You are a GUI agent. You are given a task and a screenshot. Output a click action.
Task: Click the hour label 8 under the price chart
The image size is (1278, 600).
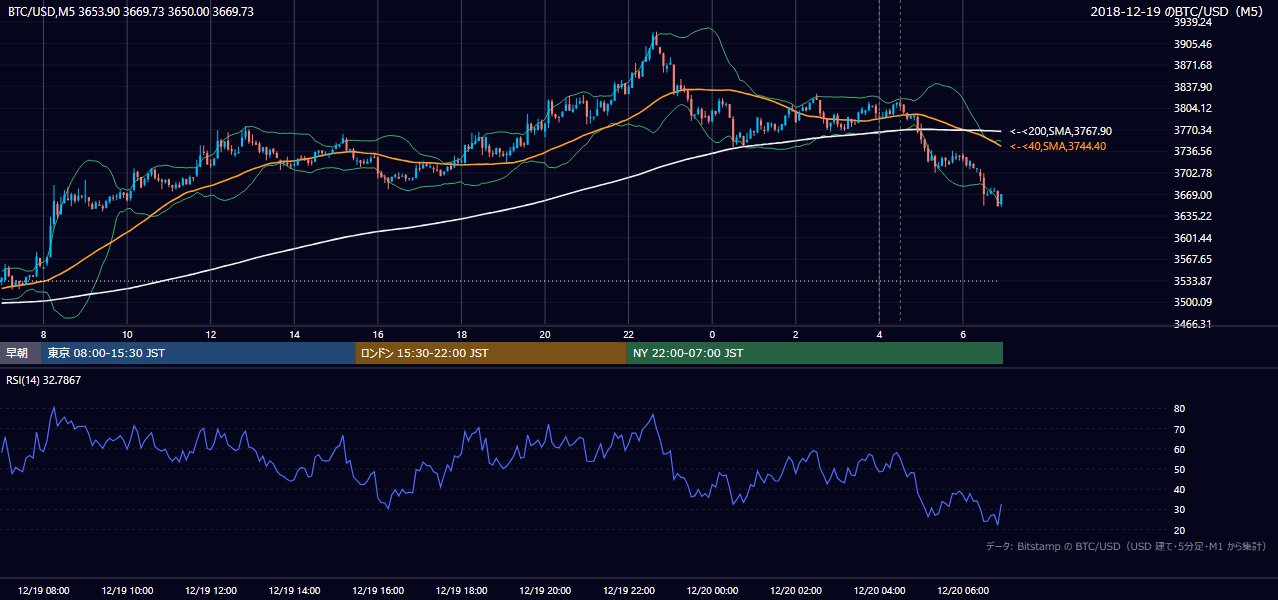43,334
